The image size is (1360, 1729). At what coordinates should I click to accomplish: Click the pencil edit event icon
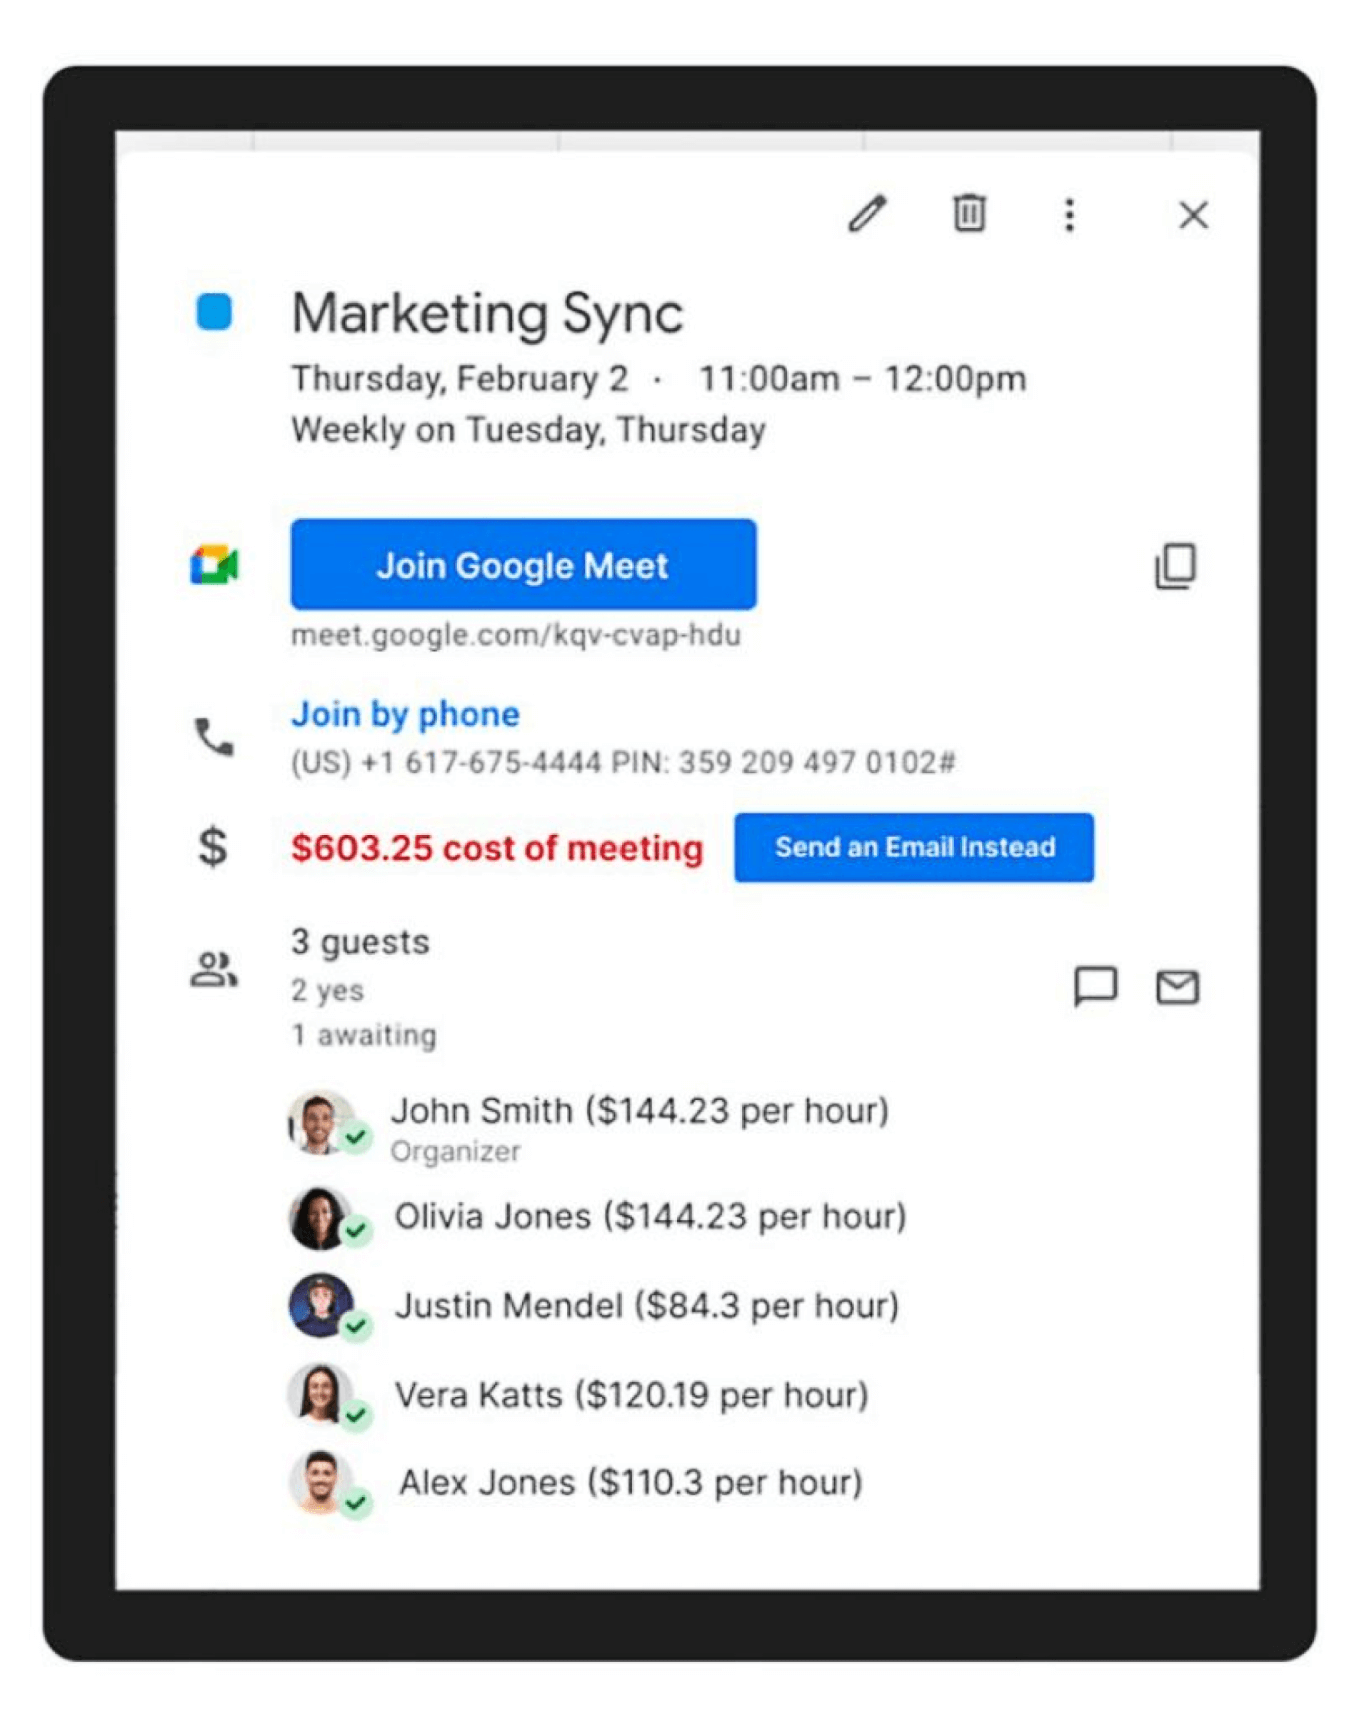pos(867,213)
